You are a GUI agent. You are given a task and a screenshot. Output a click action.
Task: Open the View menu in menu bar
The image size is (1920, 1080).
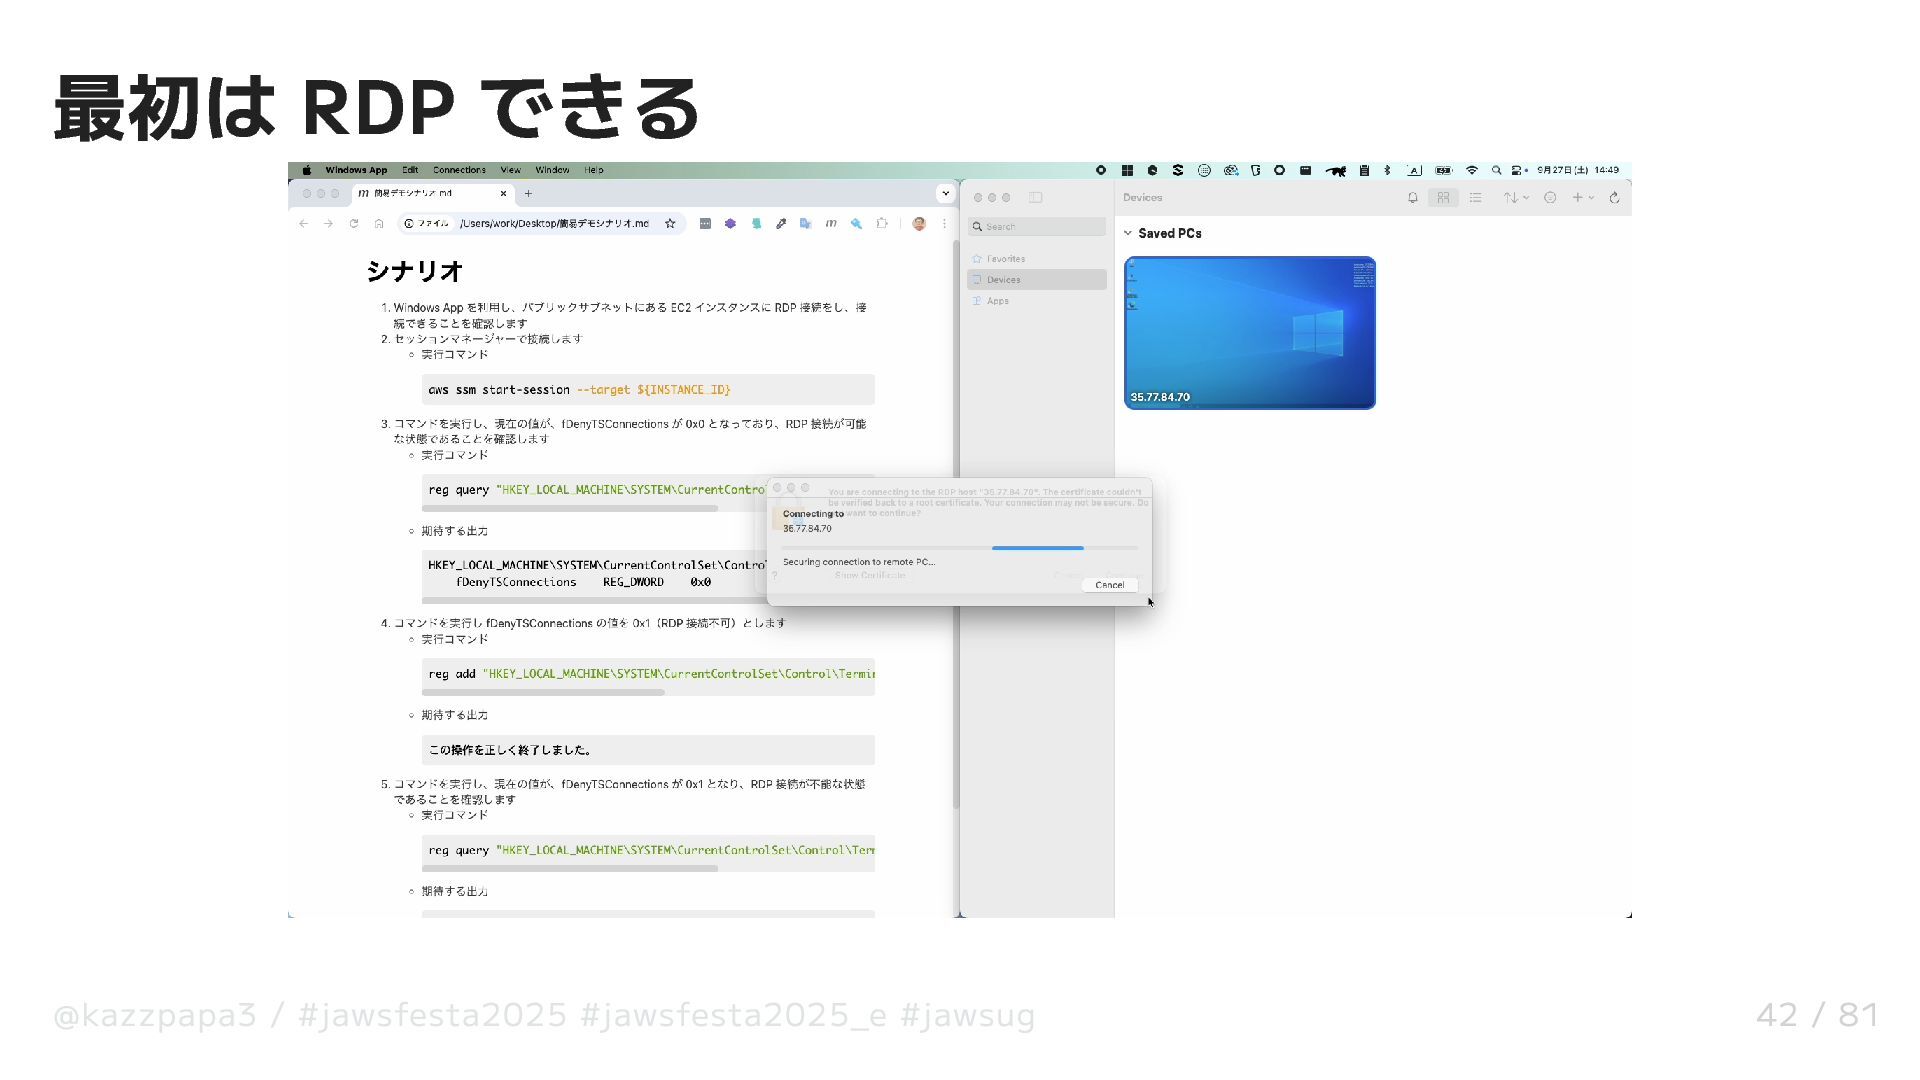510,170
